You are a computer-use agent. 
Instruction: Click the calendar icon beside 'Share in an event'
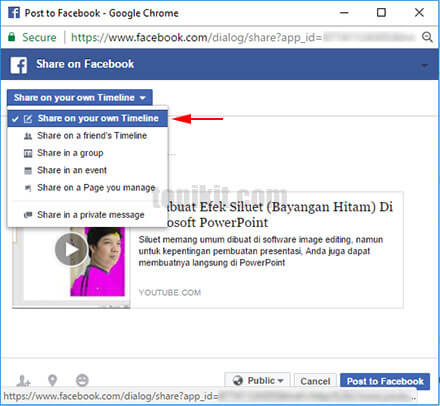(28, 171)
